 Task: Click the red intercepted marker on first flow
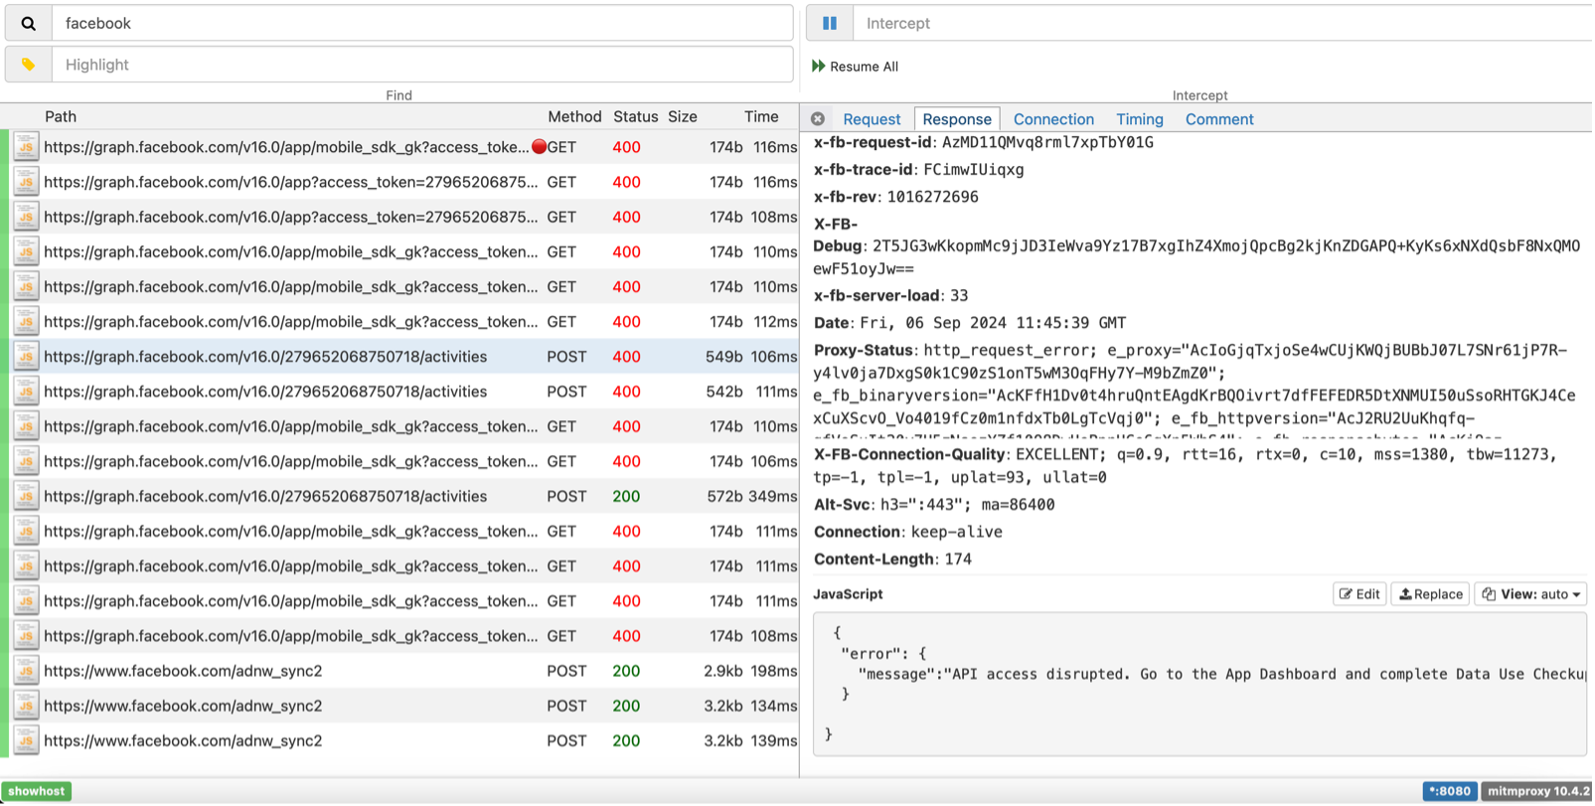pyautogui.click(x=539, y=147)
